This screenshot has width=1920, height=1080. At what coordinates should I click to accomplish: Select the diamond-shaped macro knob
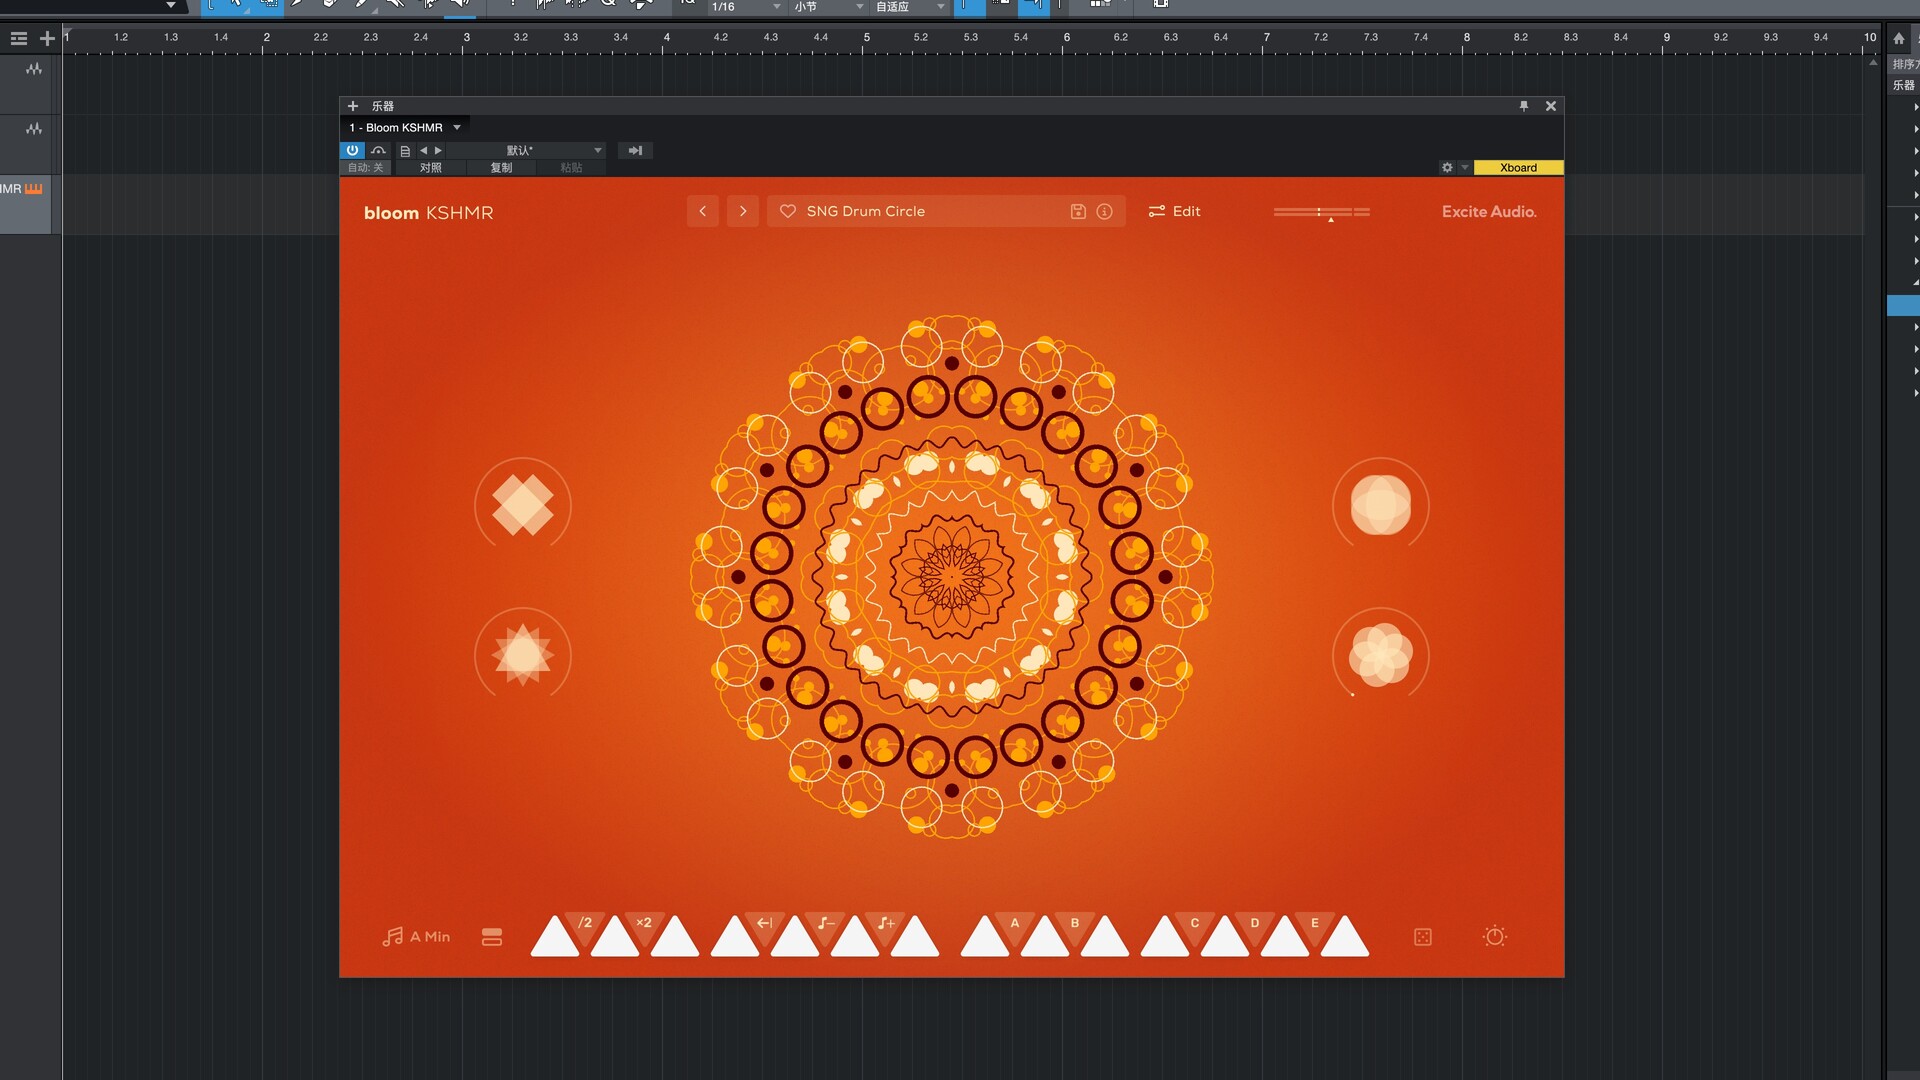[523, 504]
